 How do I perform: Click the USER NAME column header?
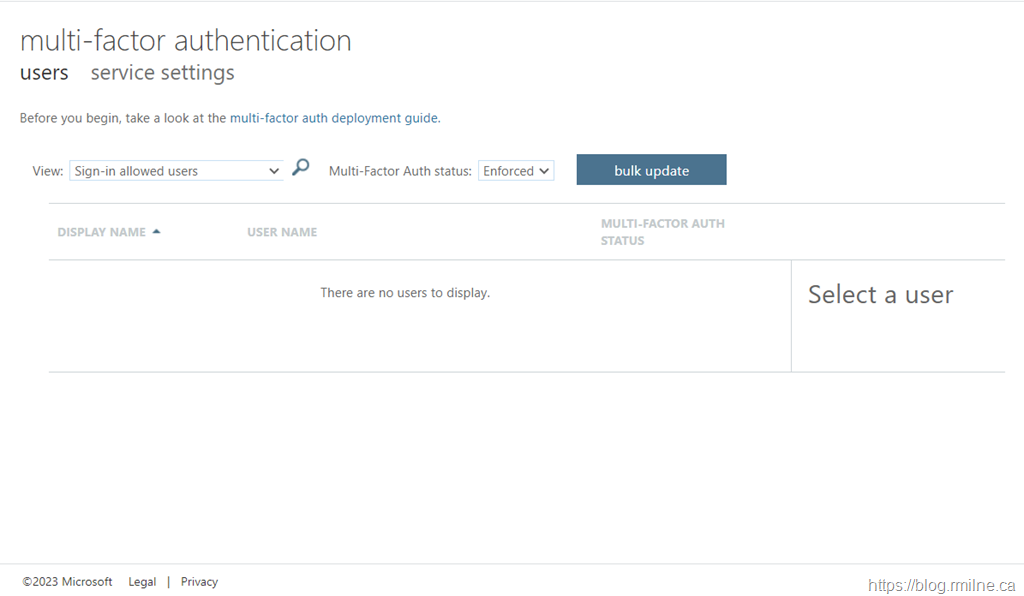(282, 232)
